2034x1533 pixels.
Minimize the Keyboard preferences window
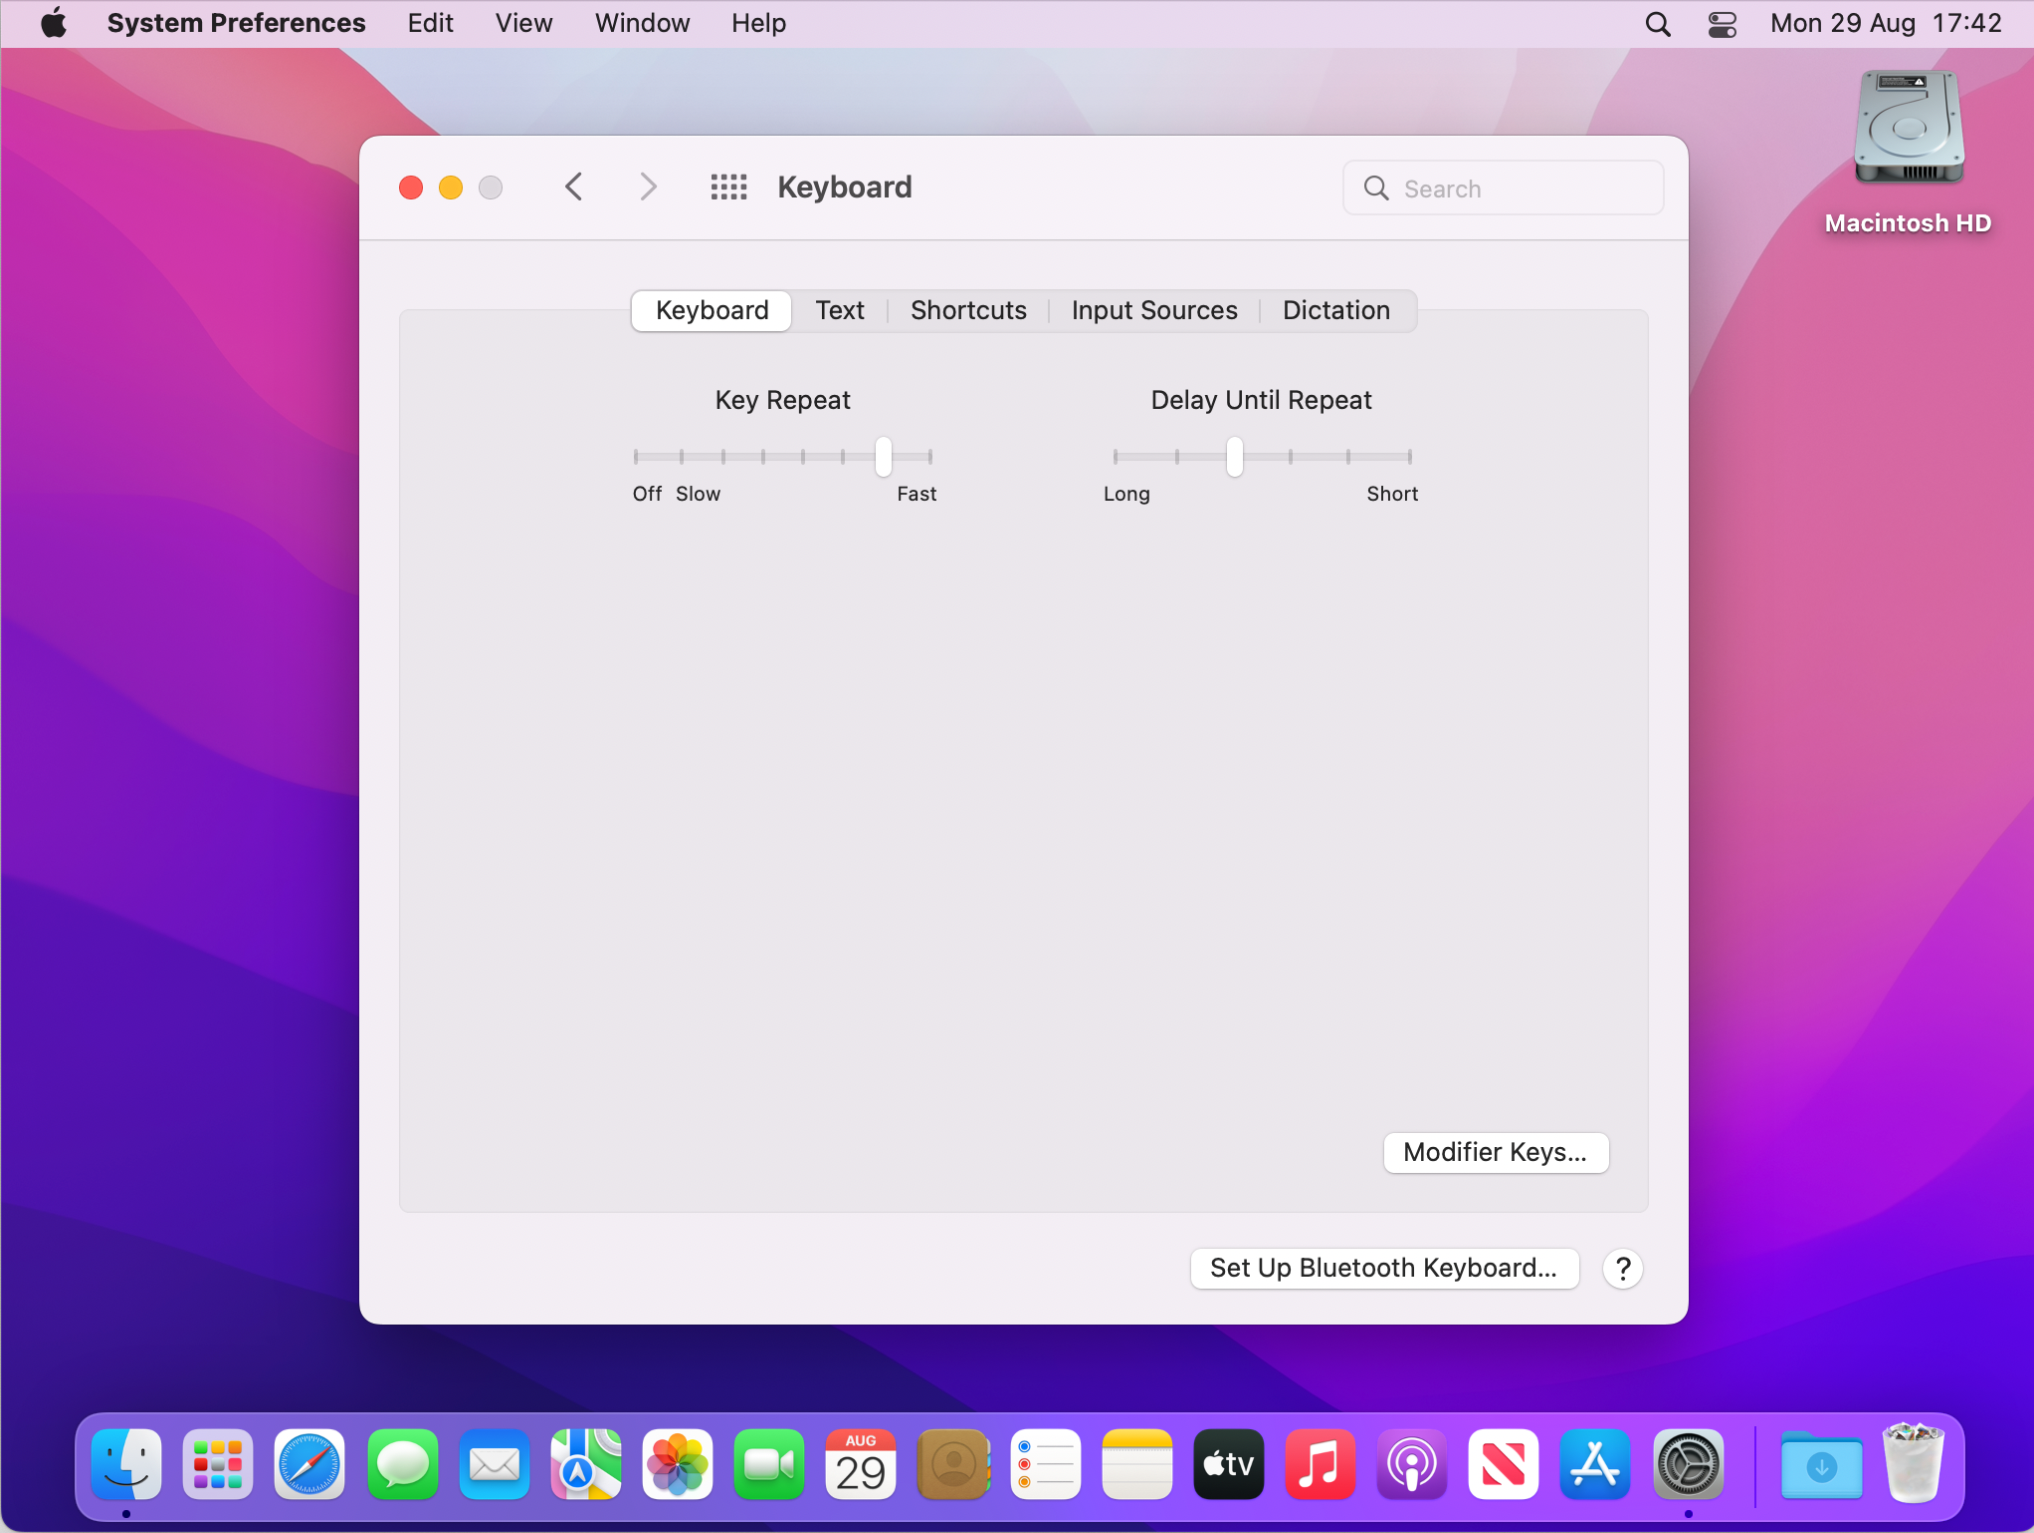coord(450,187)
